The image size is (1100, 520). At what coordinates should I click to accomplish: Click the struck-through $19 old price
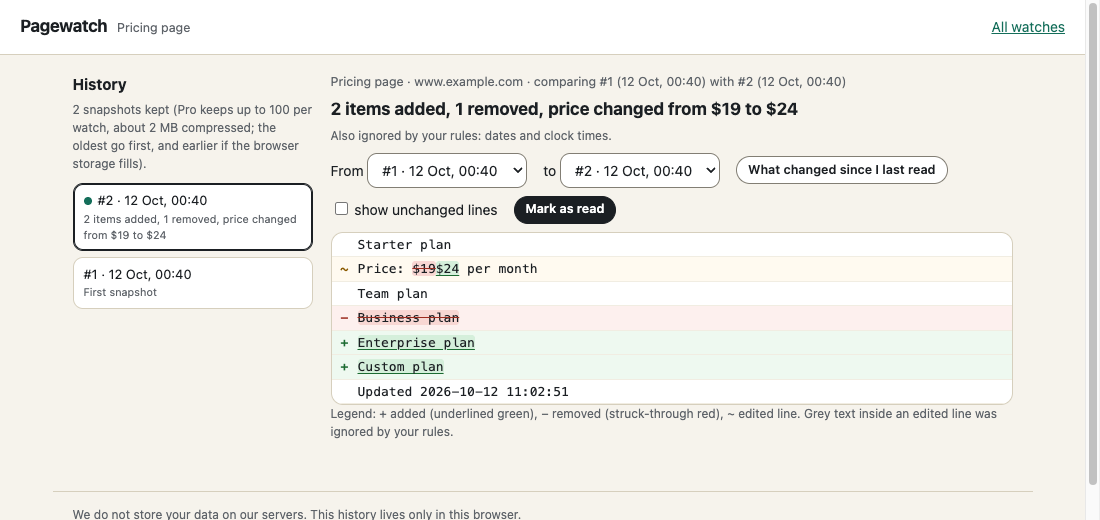tap(424, 269)
